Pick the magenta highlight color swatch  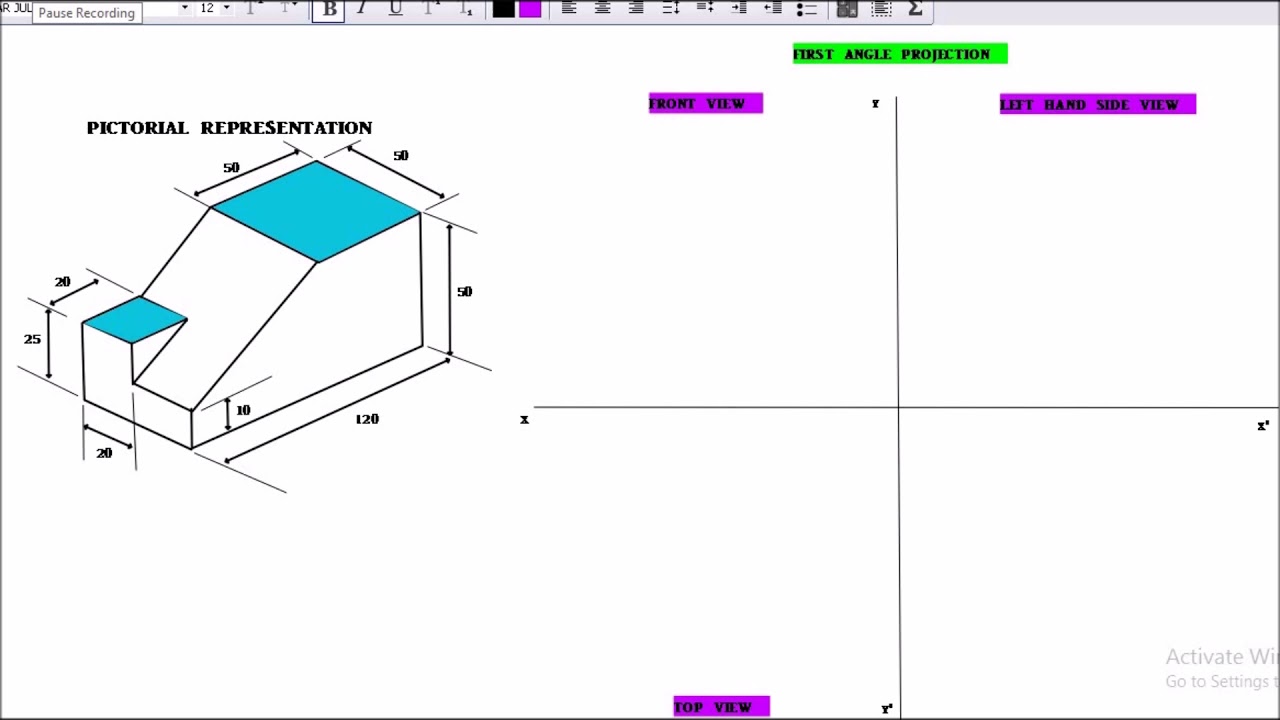tap(530, 9)
